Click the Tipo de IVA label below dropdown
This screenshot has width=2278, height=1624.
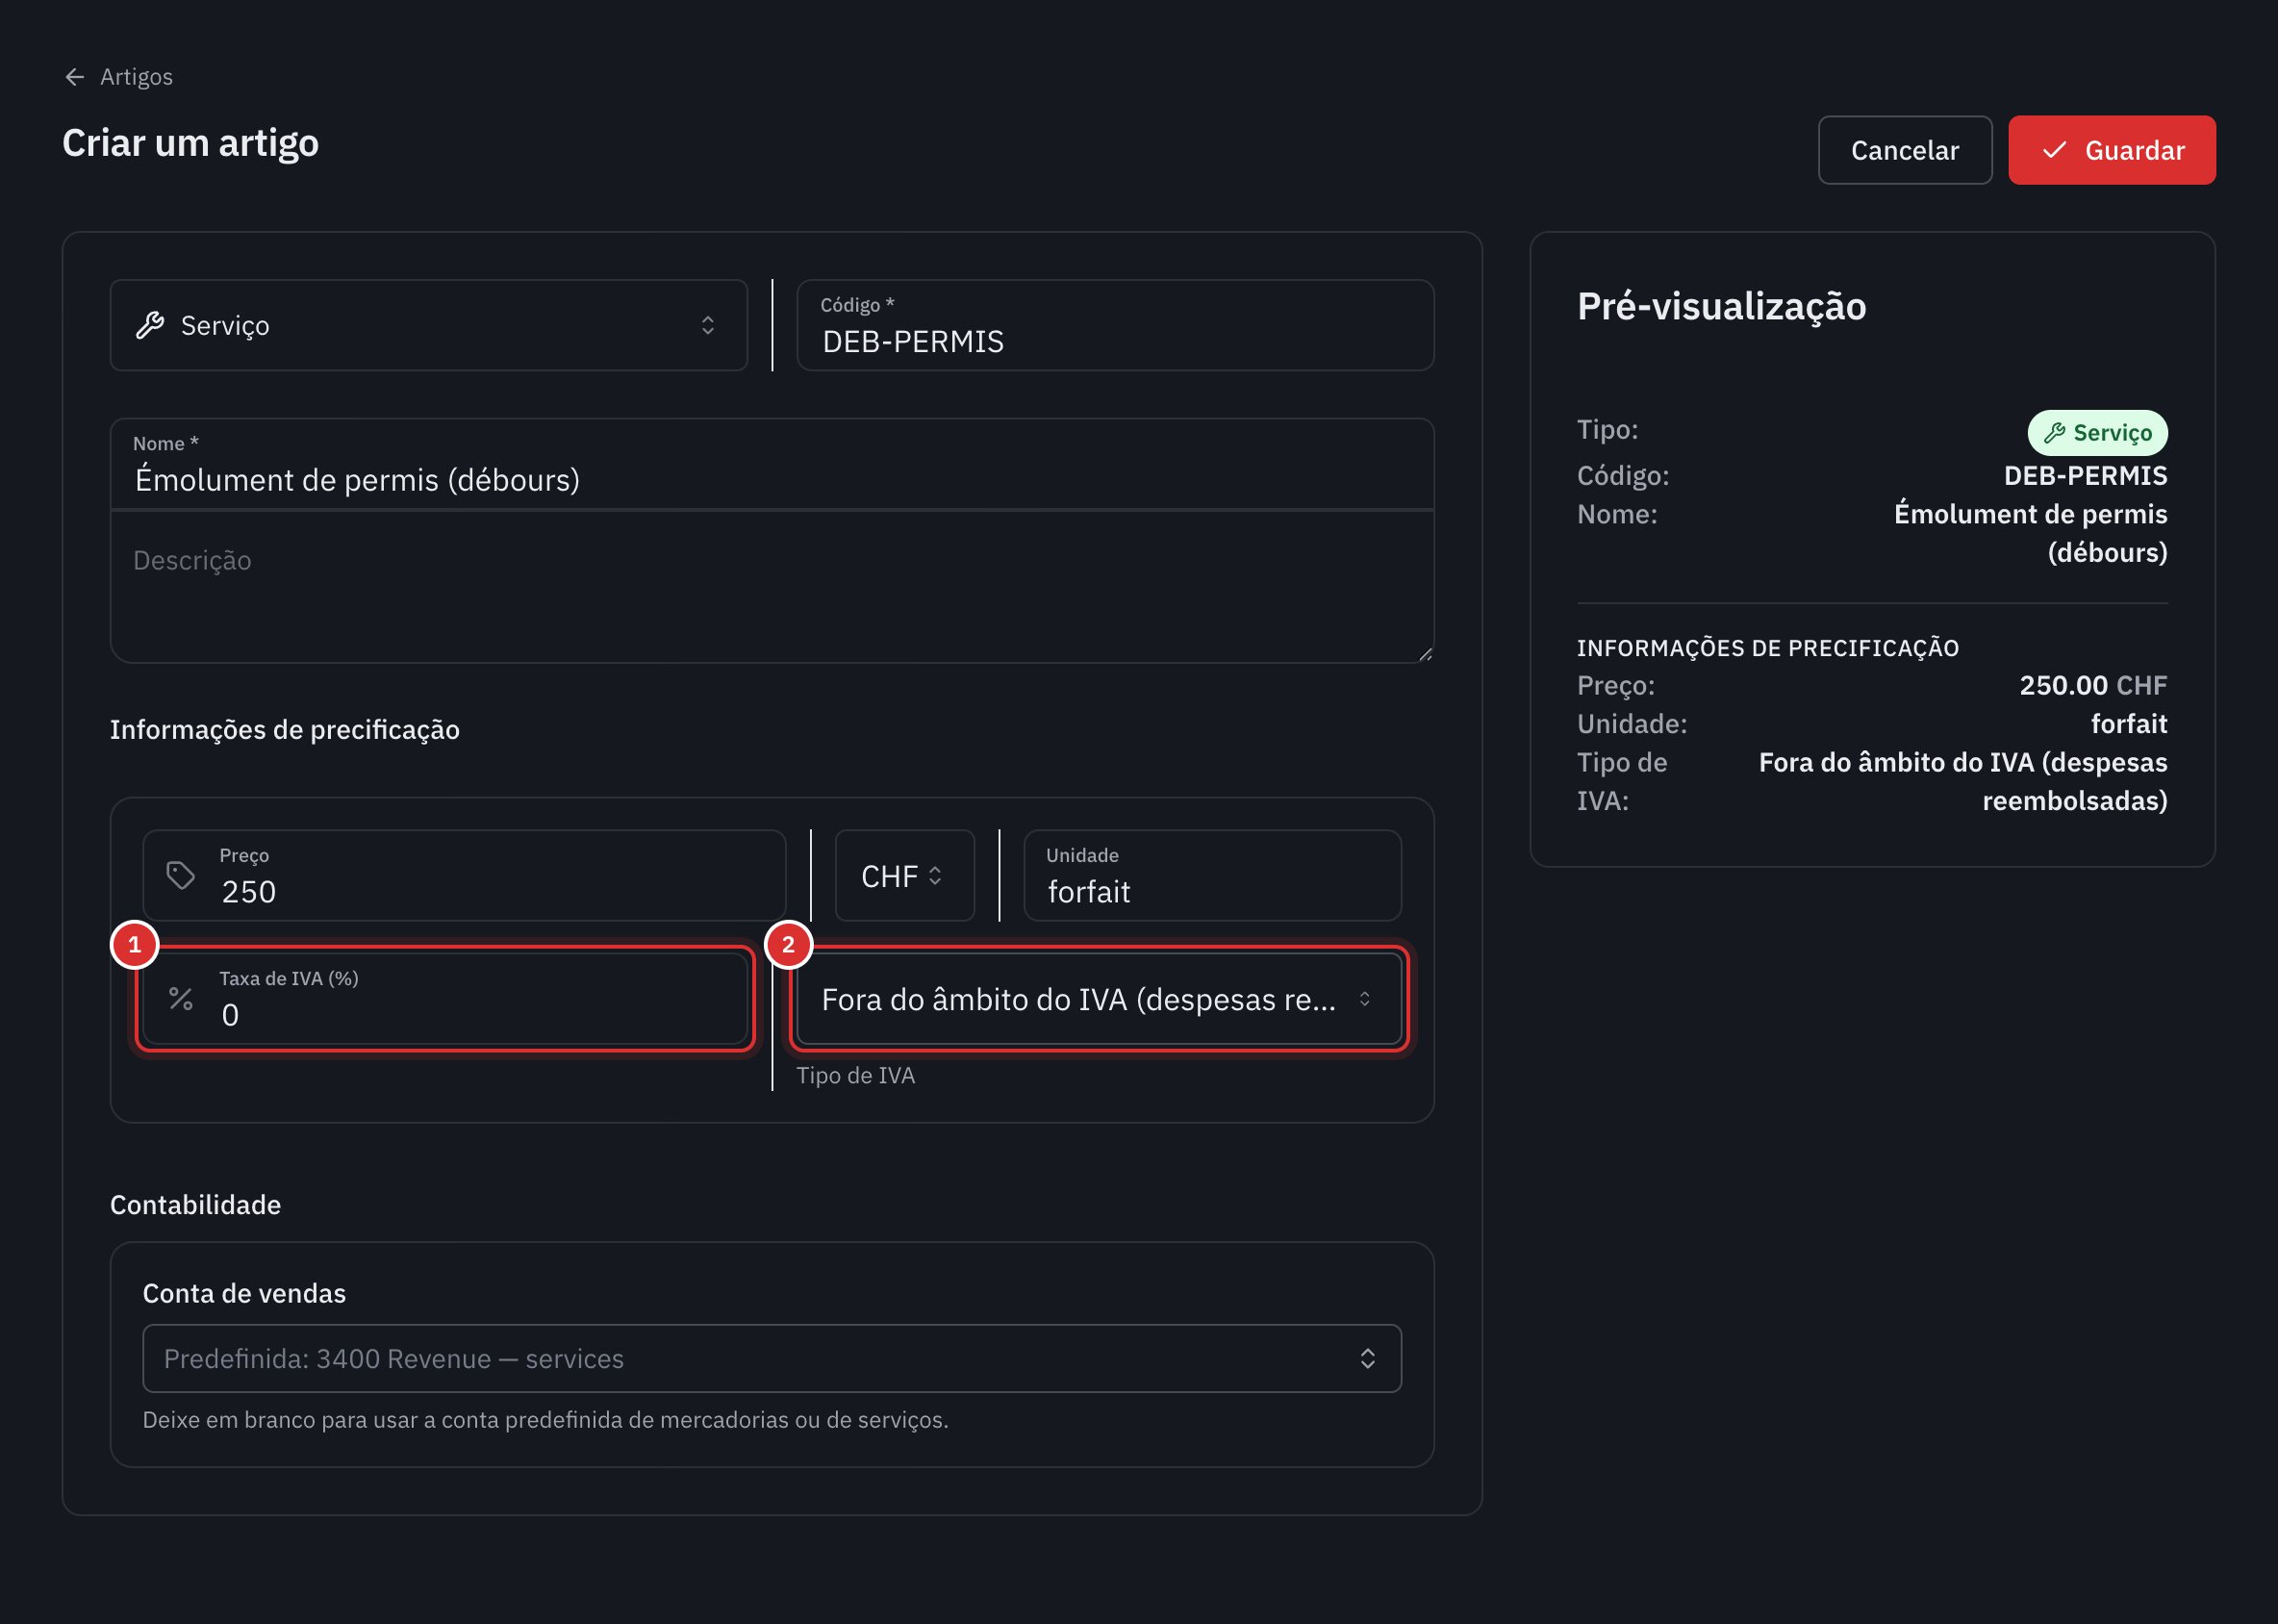(x=855, y=1075)
